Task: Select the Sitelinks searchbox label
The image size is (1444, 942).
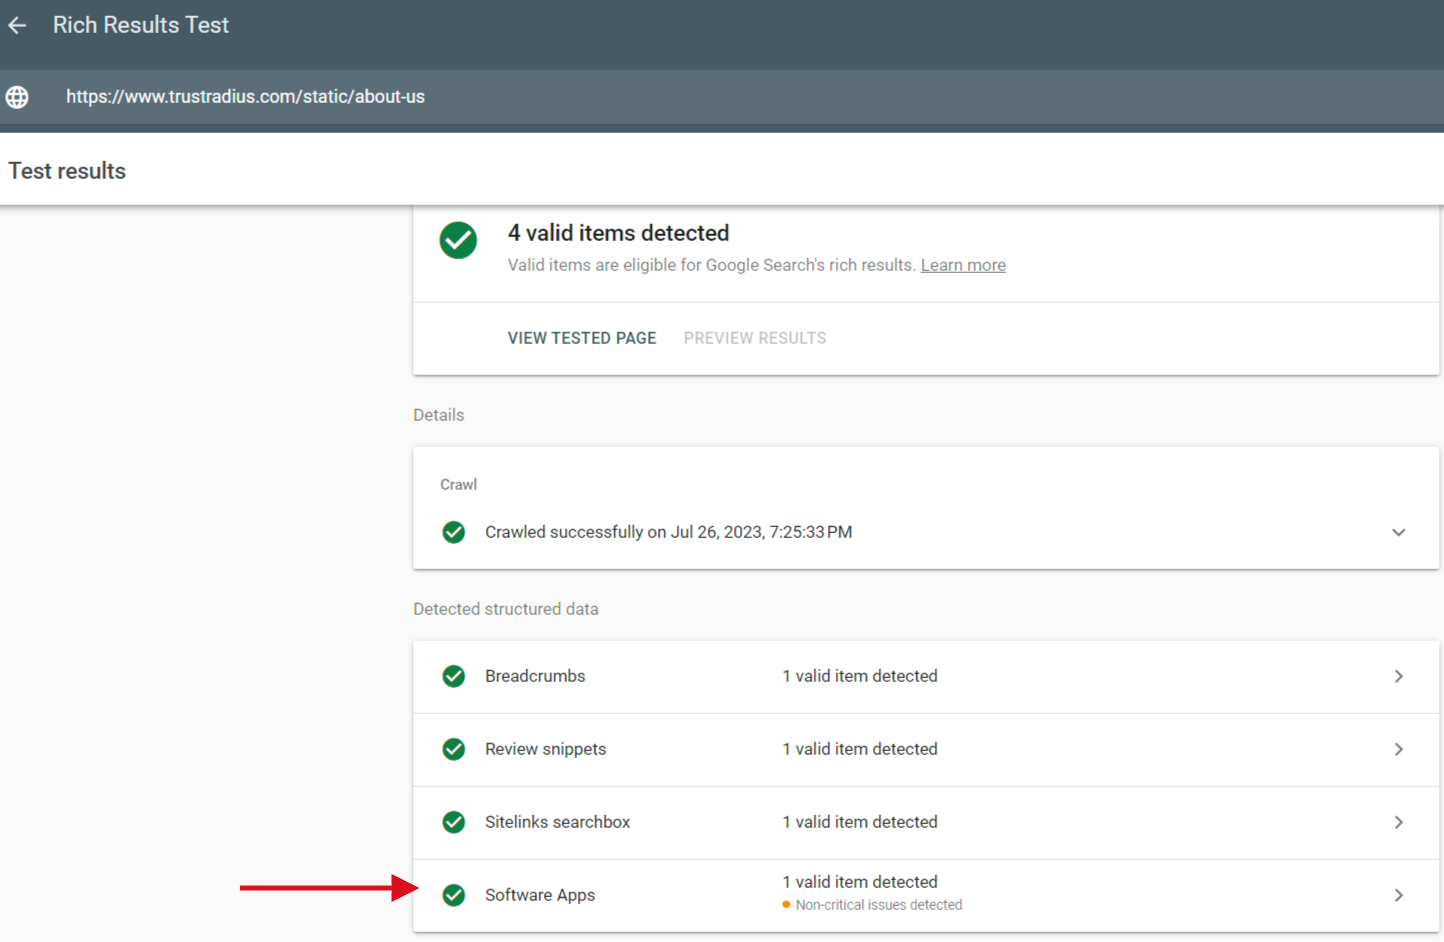Action: (557, 822)
